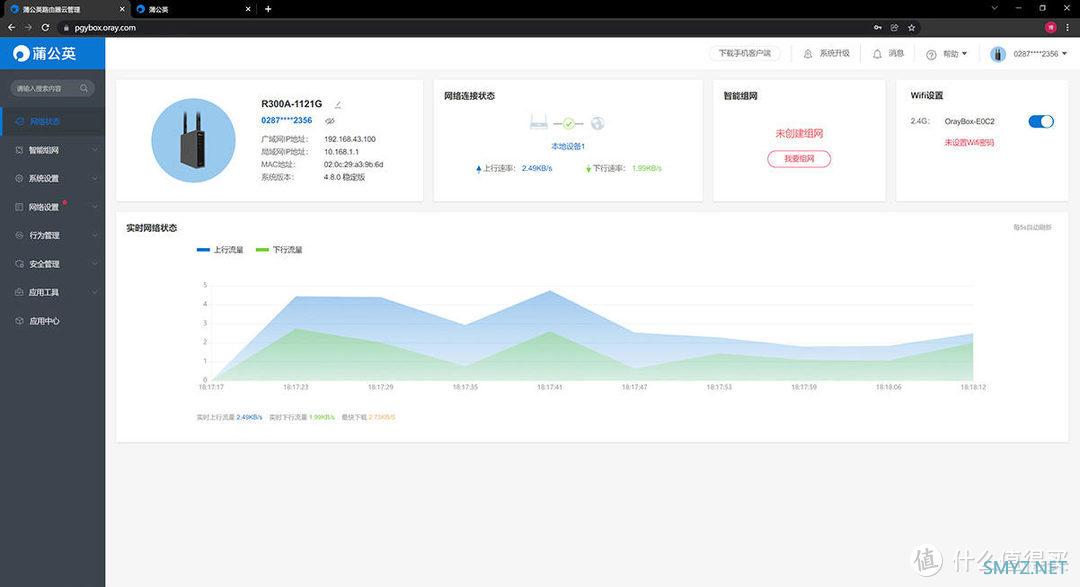
Task: Open the 本地设备1 link
Action: point(568,146)
